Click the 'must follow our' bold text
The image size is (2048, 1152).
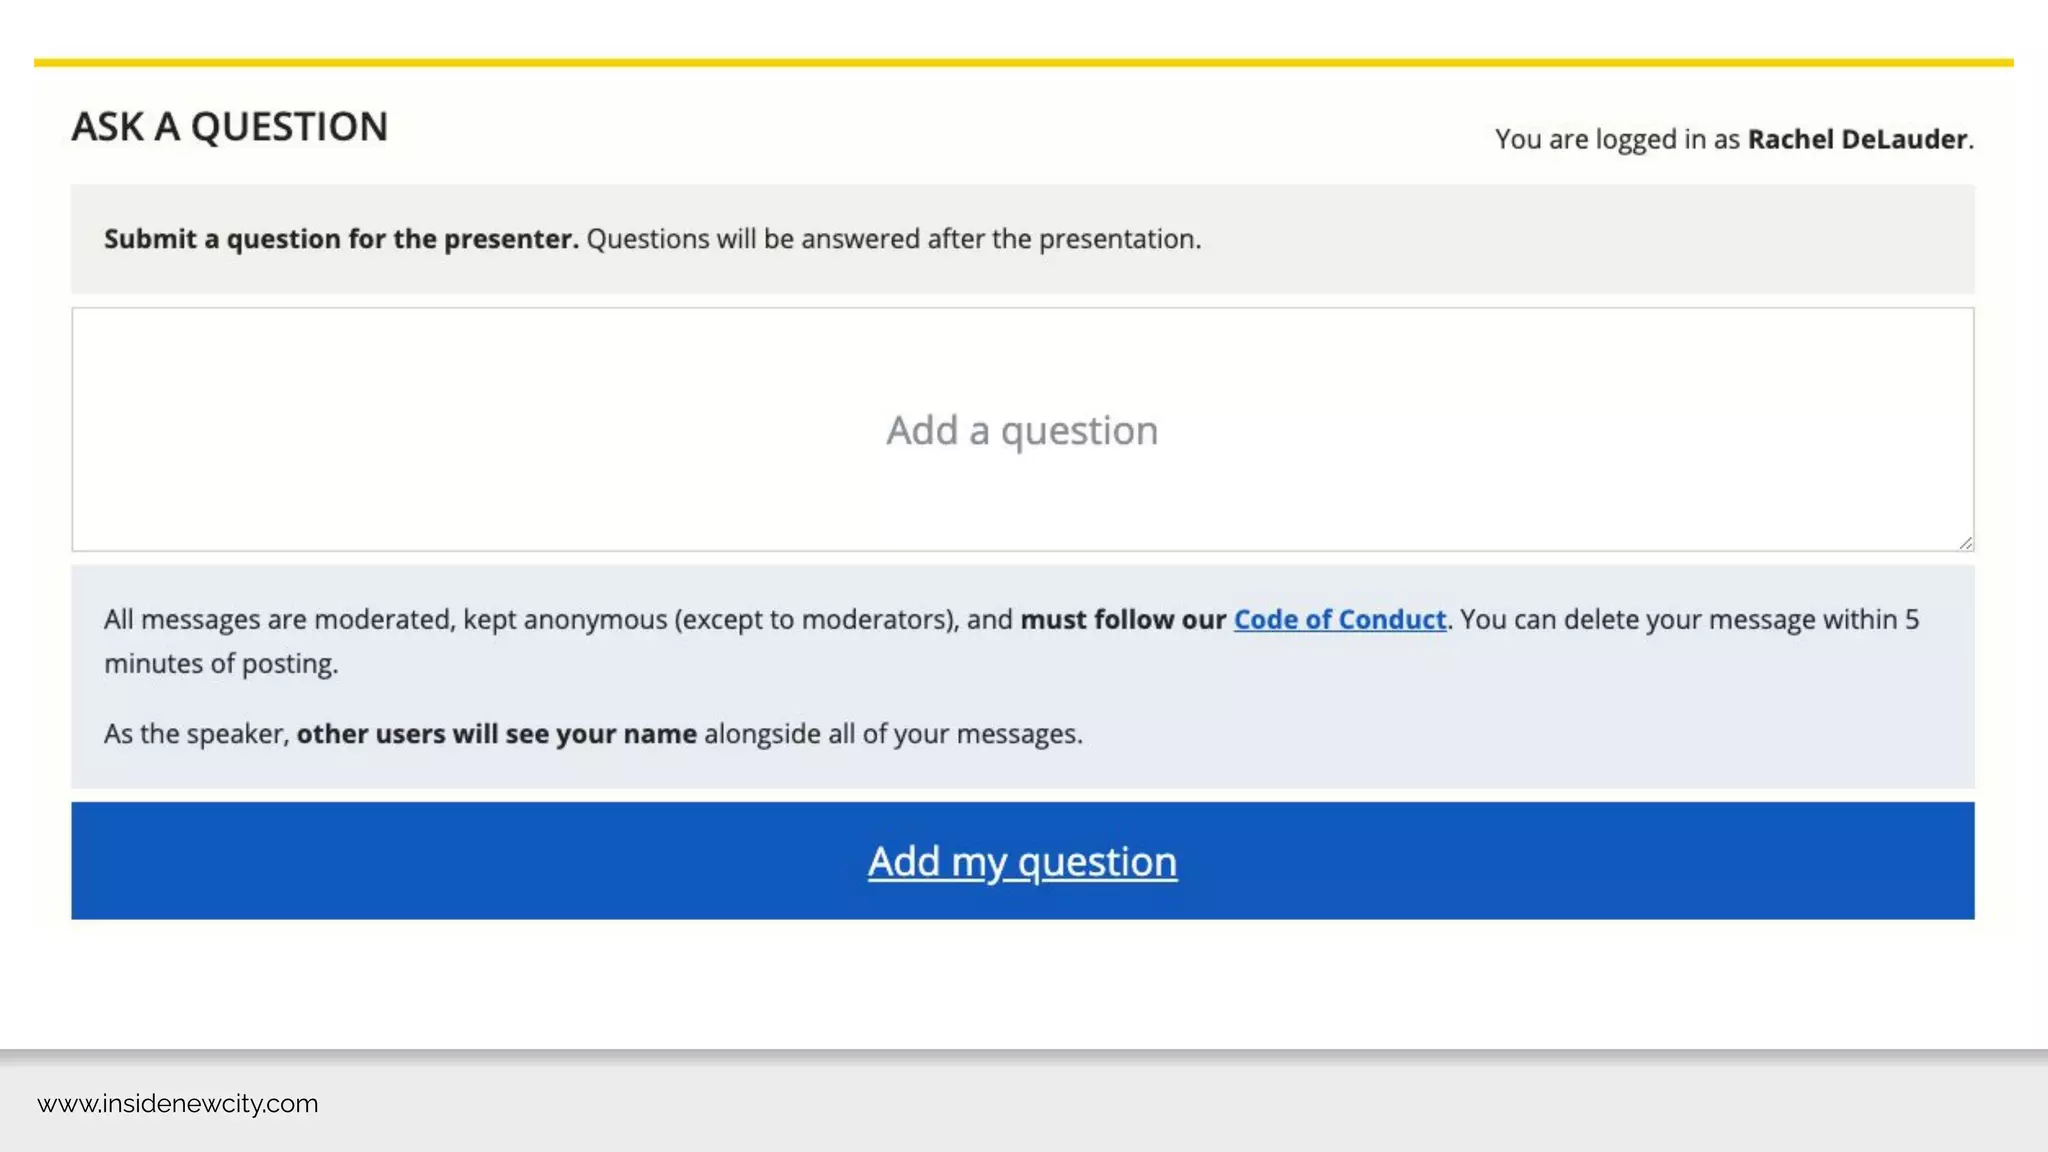point(1122,620)
